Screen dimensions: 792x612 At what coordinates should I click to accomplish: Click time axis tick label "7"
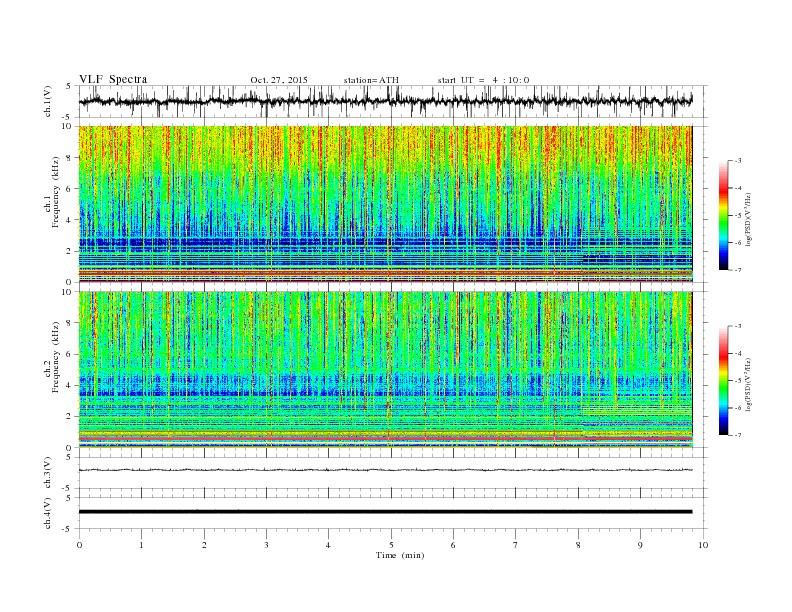(516, 545)
